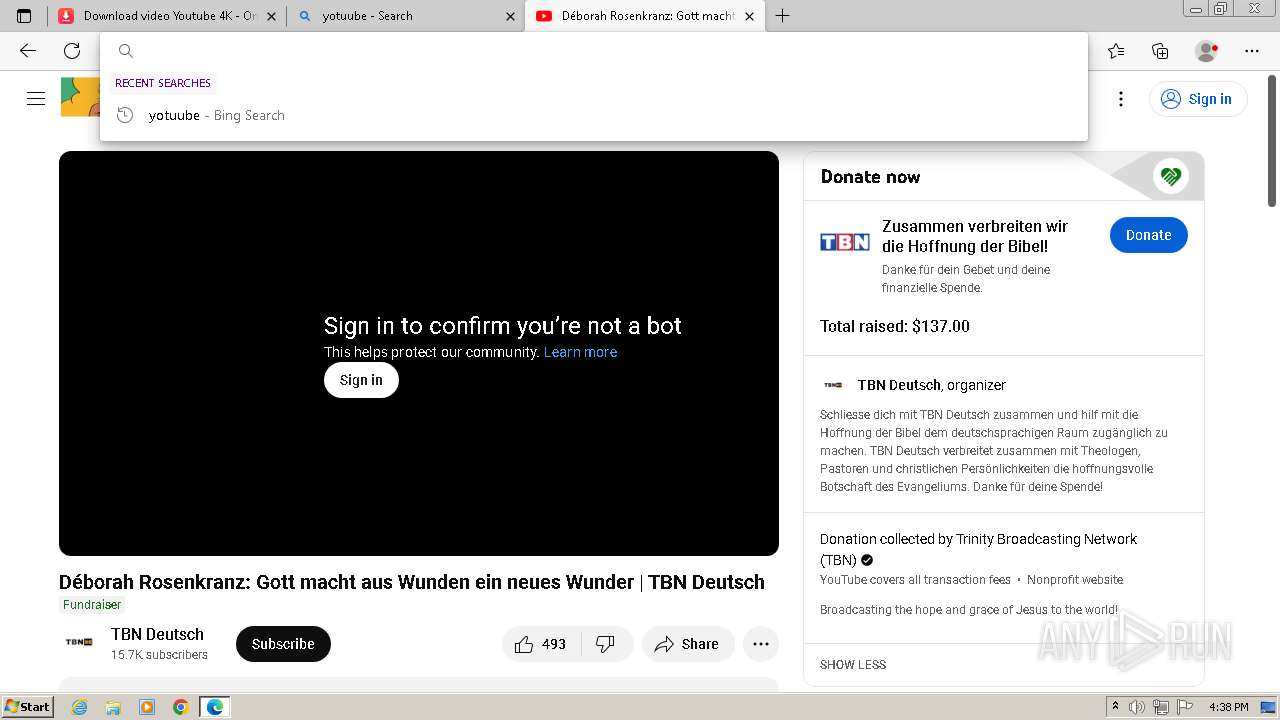Open Chrome from taskbar
Image resolution: width=1280 pixels, height=720 pixels.
[x=181, y=707]
